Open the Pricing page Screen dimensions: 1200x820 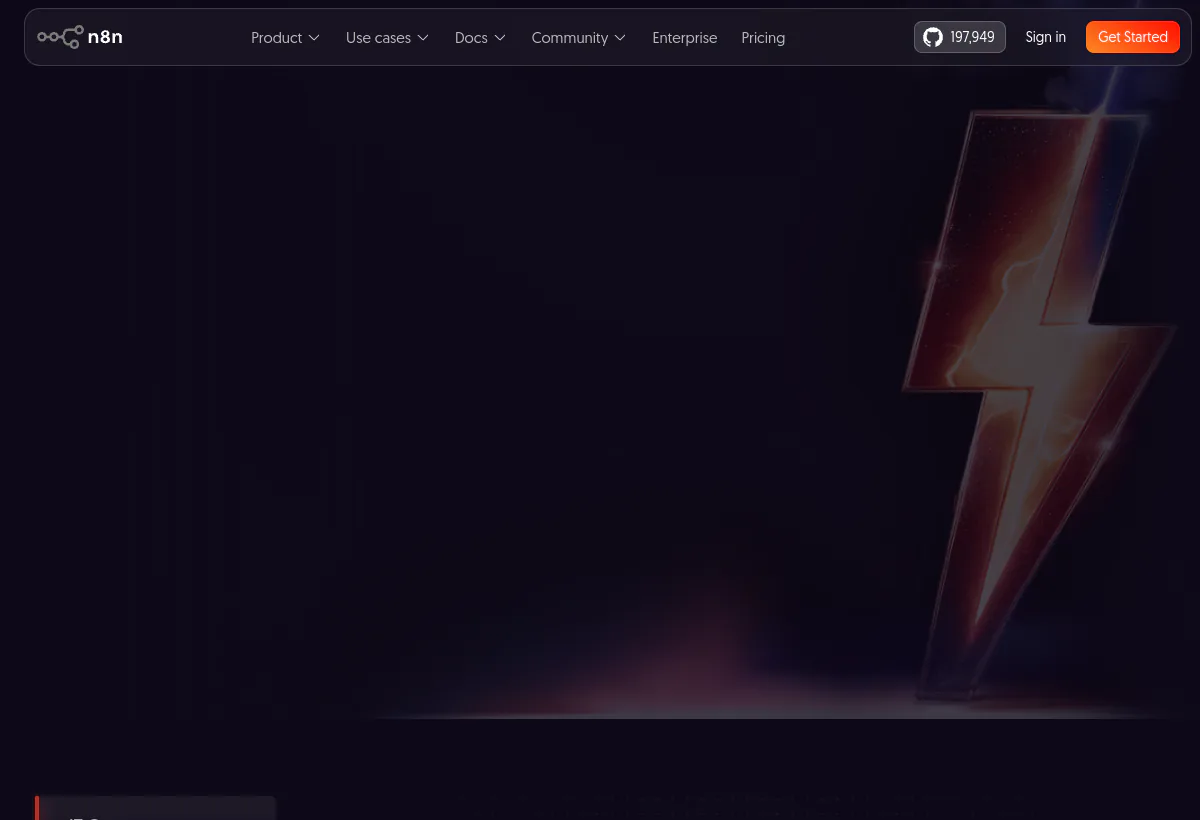(x=763, y=37)
